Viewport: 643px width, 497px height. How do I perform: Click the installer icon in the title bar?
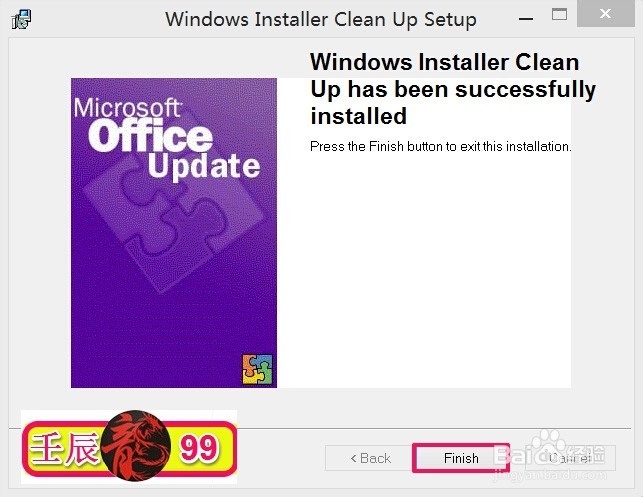point(21,19)
